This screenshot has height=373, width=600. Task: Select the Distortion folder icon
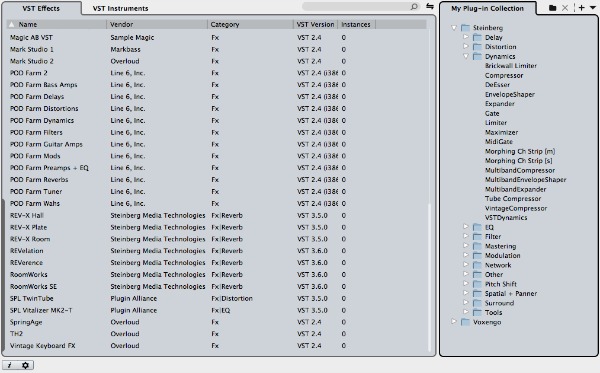click(477, 47)
